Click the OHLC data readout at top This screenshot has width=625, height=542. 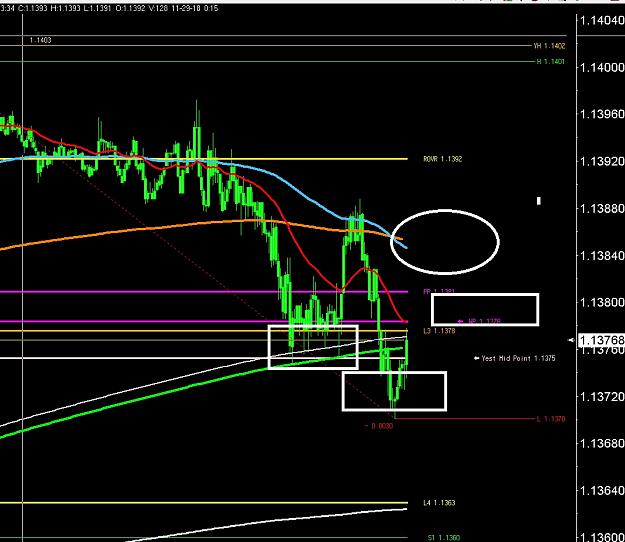click(x=109, y=8)
